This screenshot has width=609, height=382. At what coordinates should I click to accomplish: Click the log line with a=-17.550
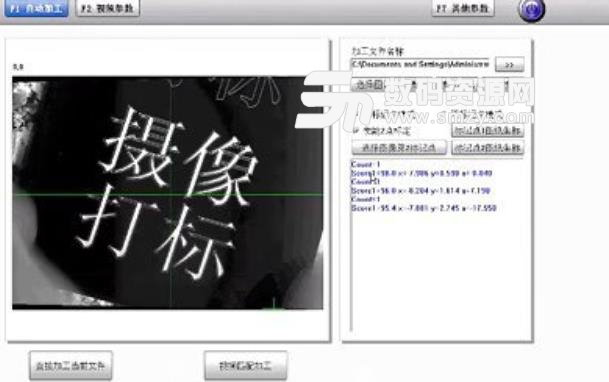click(x=424, y=208)
